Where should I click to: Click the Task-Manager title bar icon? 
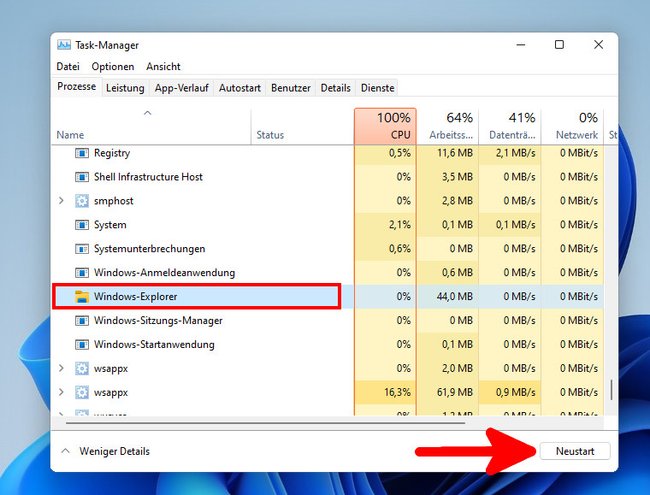coord(64,45)
